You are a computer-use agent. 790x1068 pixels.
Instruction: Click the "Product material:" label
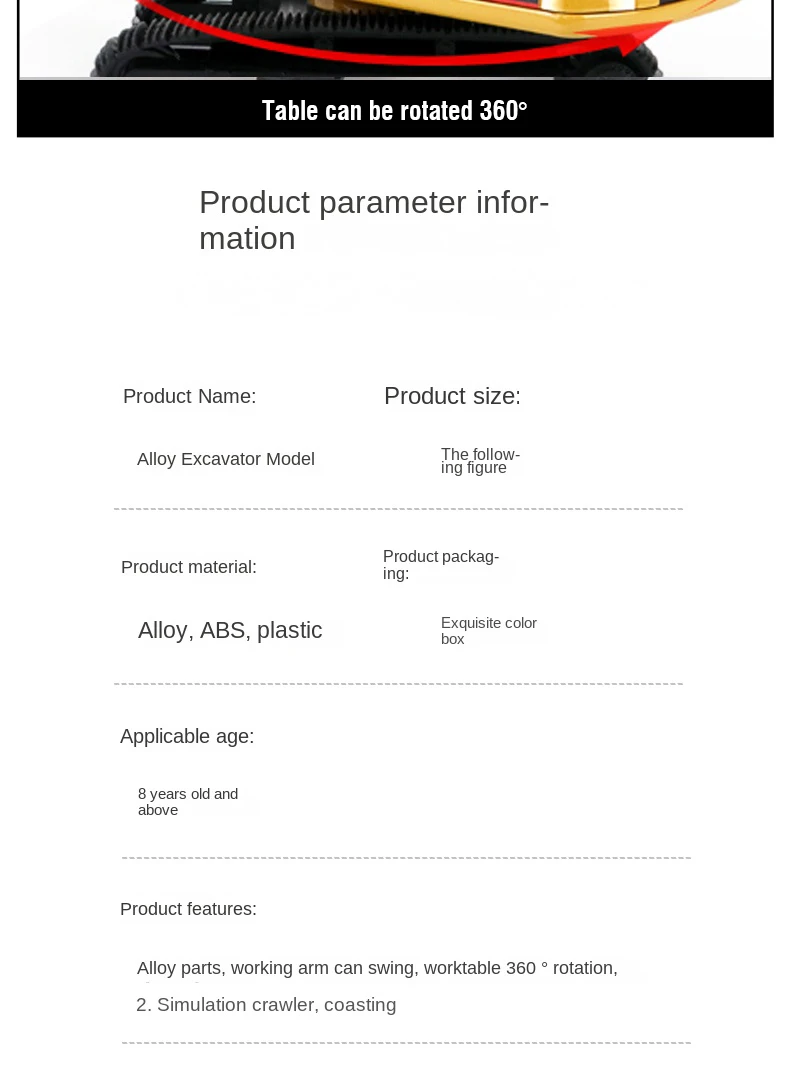click(188, 567)
